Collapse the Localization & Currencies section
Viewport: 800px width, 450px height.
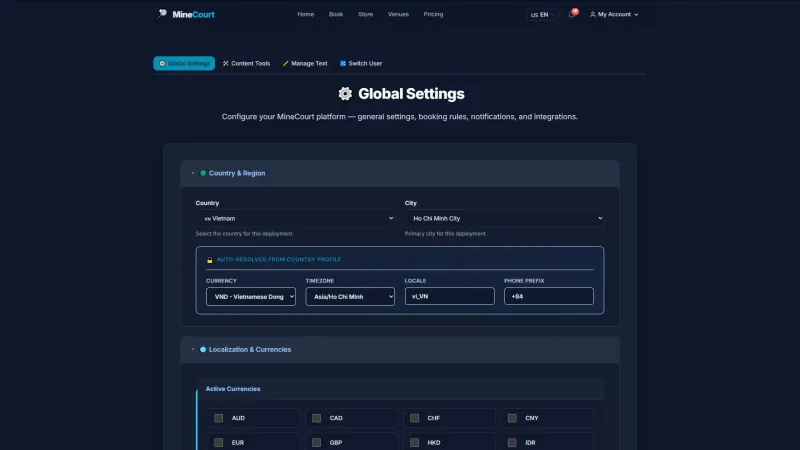(x=399, y=349)
